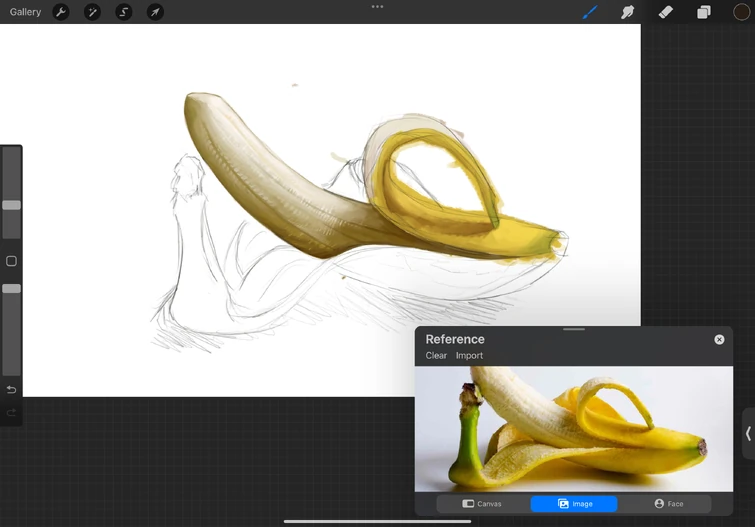Image resolution: width=755 pixels, height=527 pixels.
Task: Undo the last action
Action: (x=11, y=389)
